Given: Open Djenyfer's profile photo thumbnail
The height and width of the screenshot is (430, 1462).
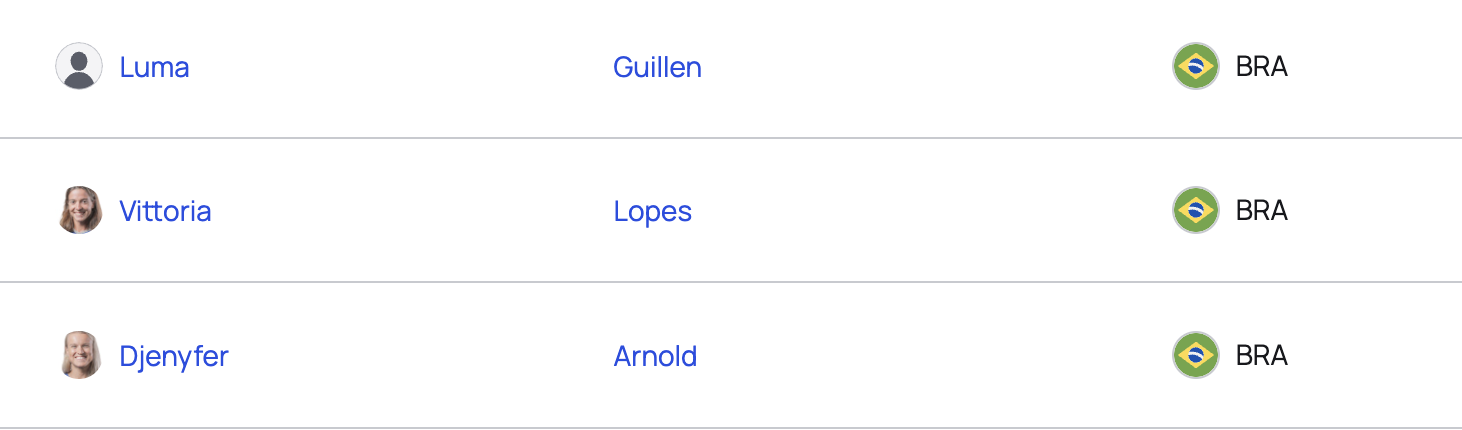Looking at the screenshot, I should pyautogui.click(x=79, y=355).
